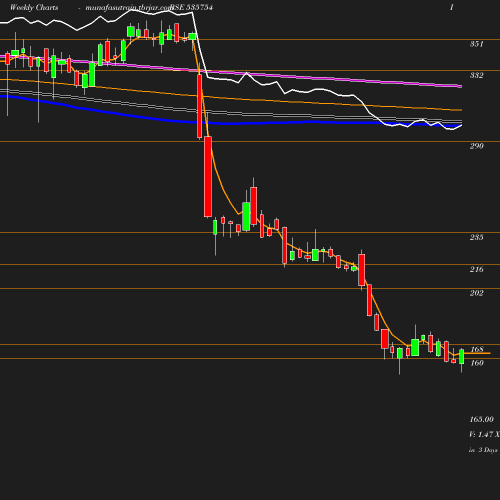This screenshot has height=500, width=500.
Task: Click the BSE 535754 symbol label
Action: (192, 7)
